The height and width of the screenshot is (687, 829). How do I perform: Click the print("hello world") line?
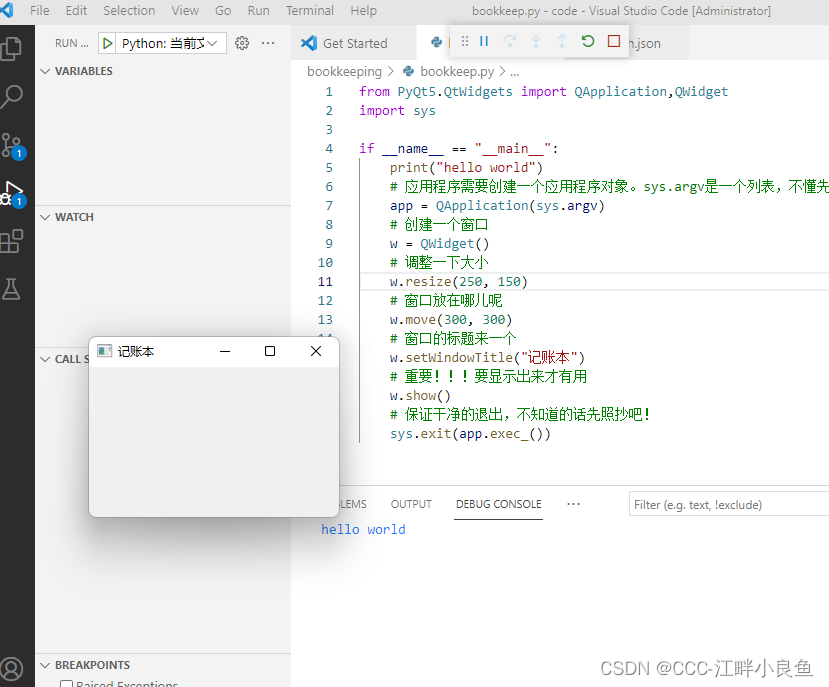coord(466,168)
